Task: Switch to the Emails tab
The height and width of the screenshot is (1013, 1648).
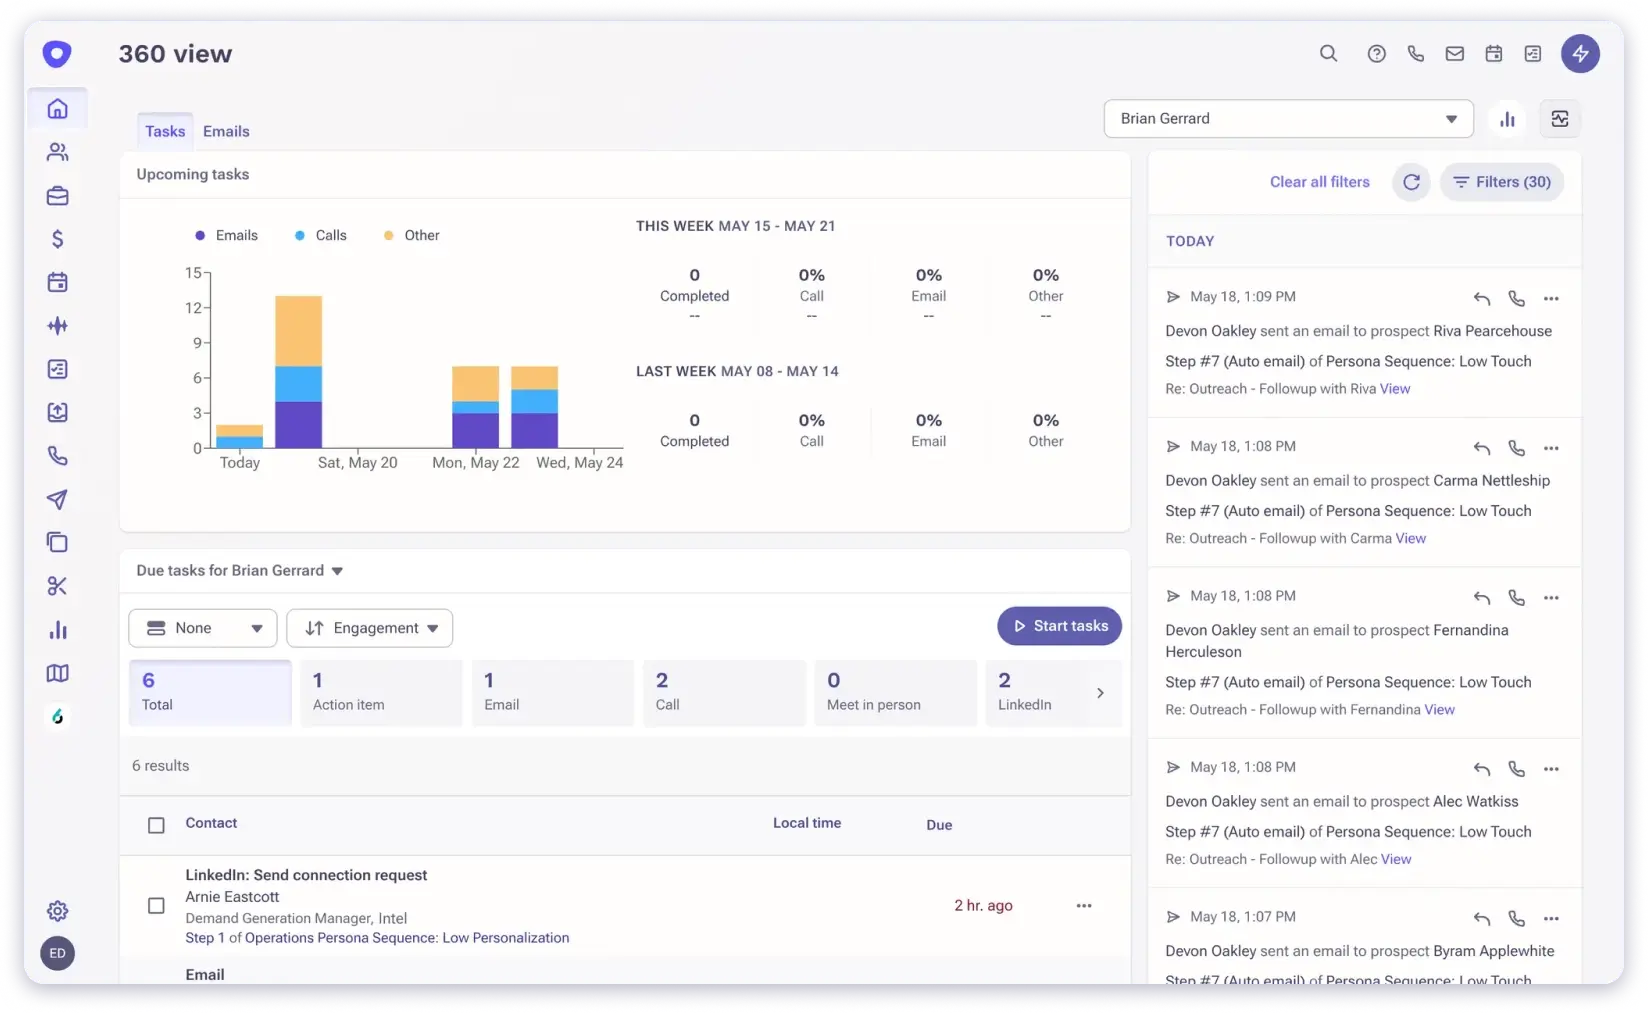Action: 225,130
